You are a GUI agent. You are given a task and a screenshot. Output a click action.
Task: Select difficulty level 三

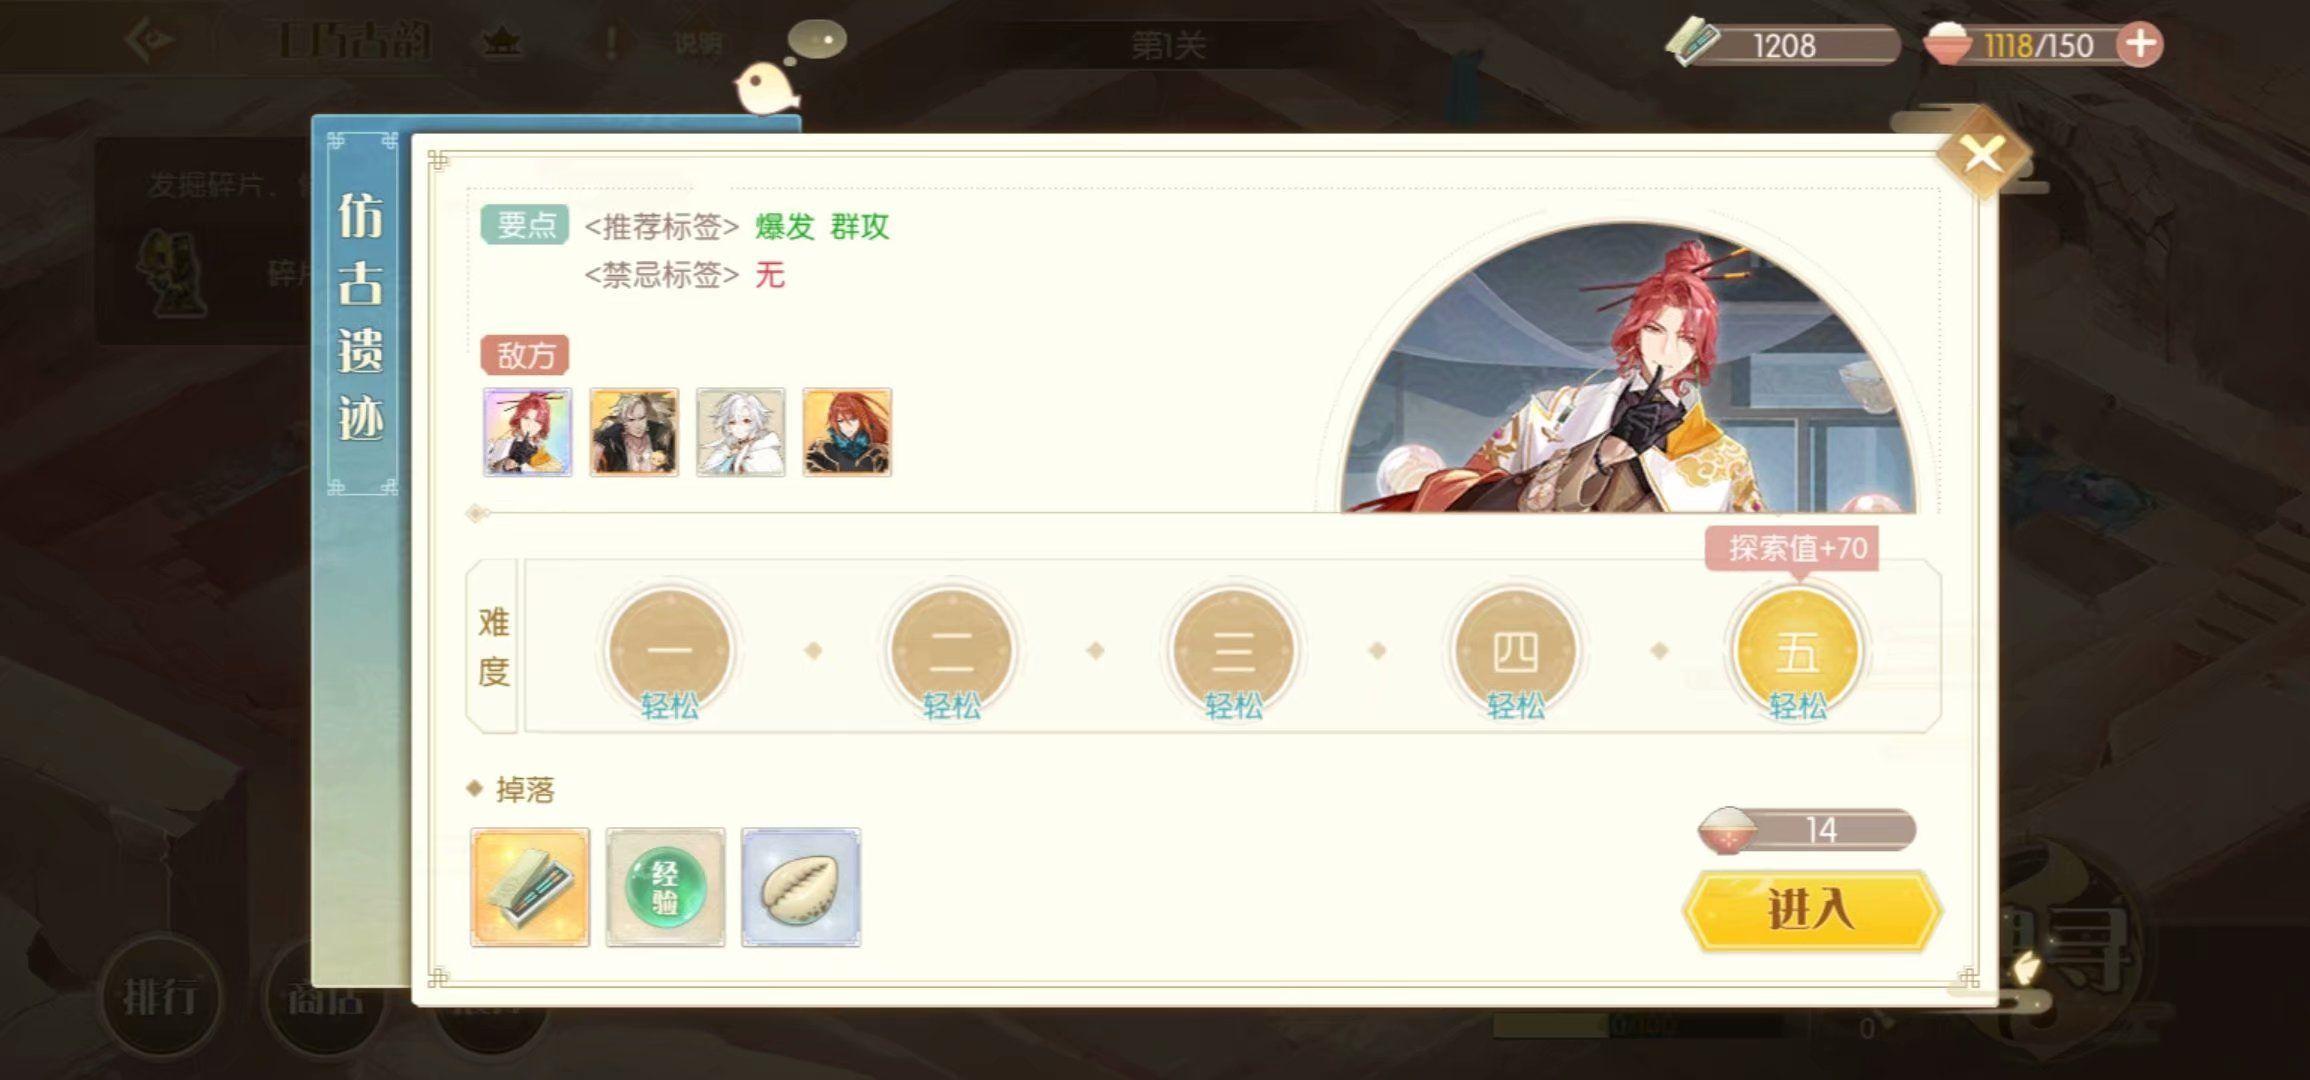click(x=1233, y=651)
